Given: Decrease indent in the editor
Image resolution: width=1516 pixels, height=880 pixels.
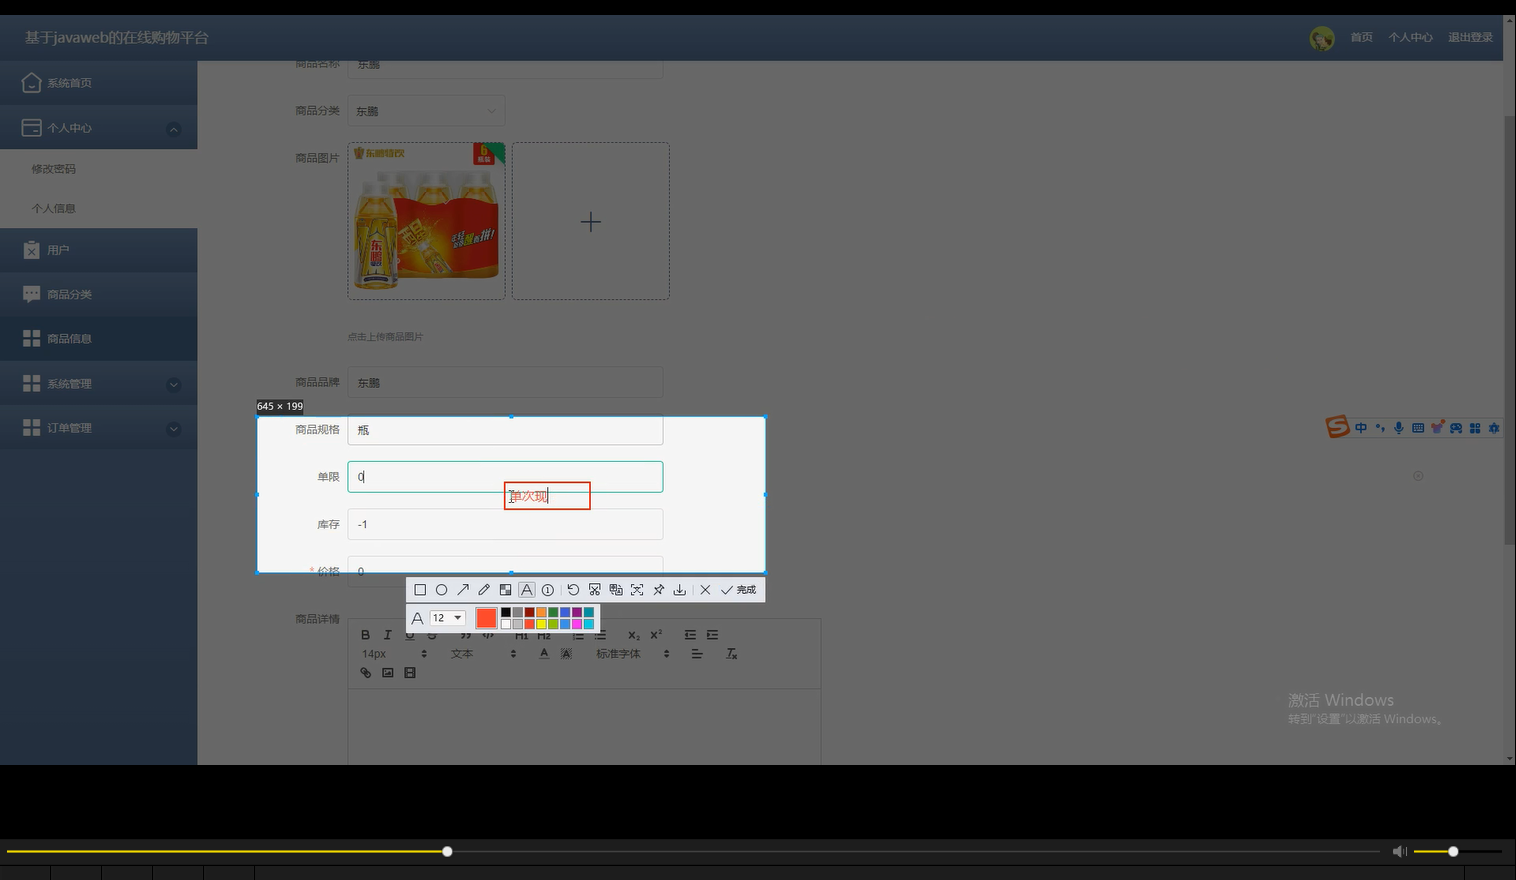Looking at the screenshot, I should 690,635.
